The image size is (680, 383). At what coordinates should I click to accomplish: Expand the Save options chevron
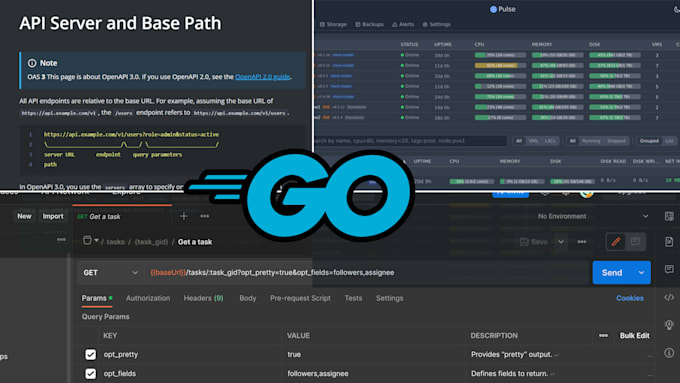point(561,242)
